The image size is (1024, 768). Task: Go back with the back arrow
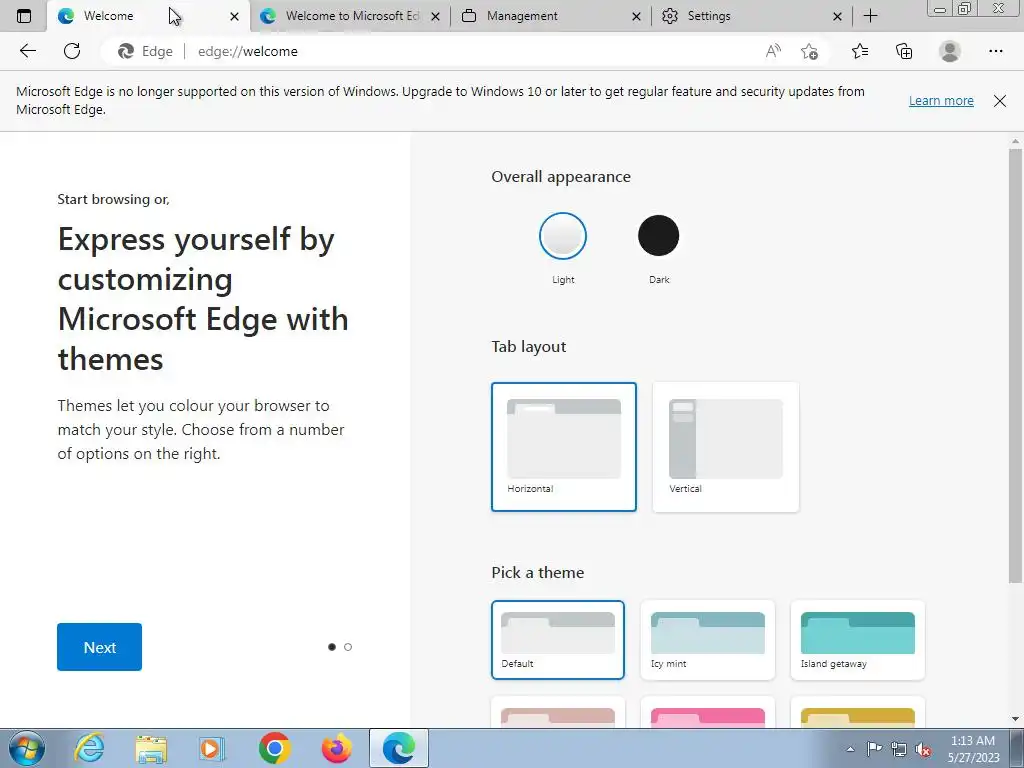point(27,51)
